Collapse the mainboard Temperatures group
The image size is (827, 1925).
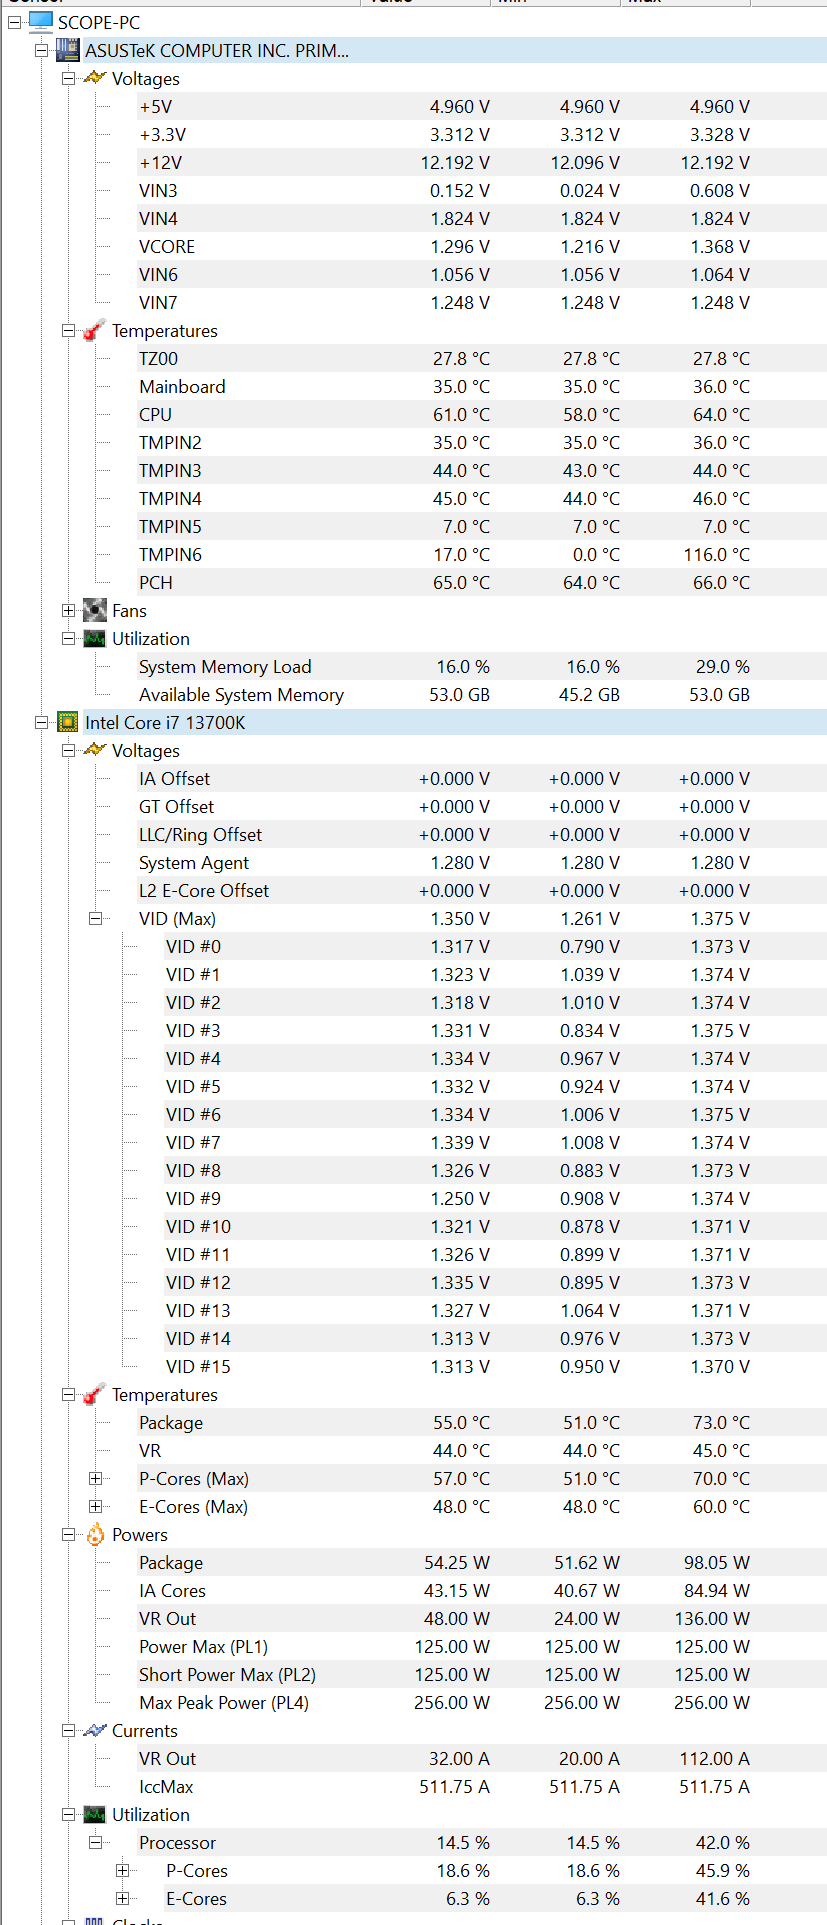(68, 330)
